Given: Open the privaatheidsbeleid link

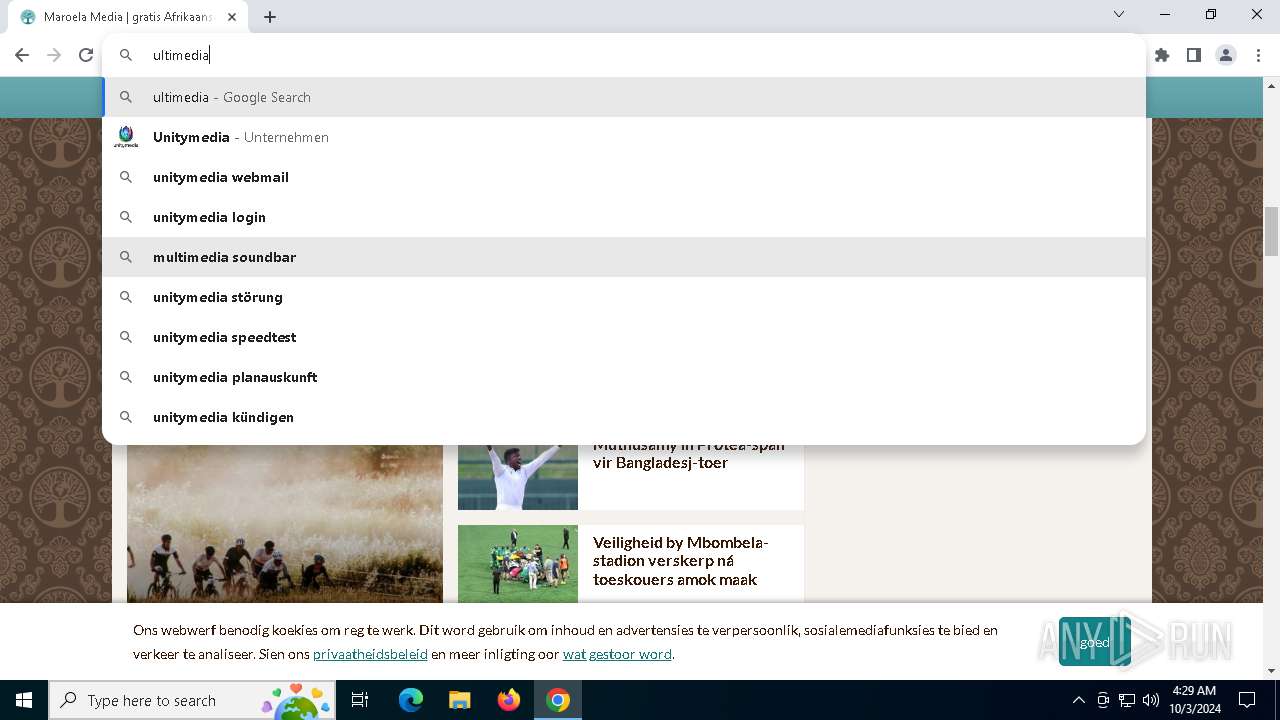Looking at the screenshot, I should (x=370, y=654).
